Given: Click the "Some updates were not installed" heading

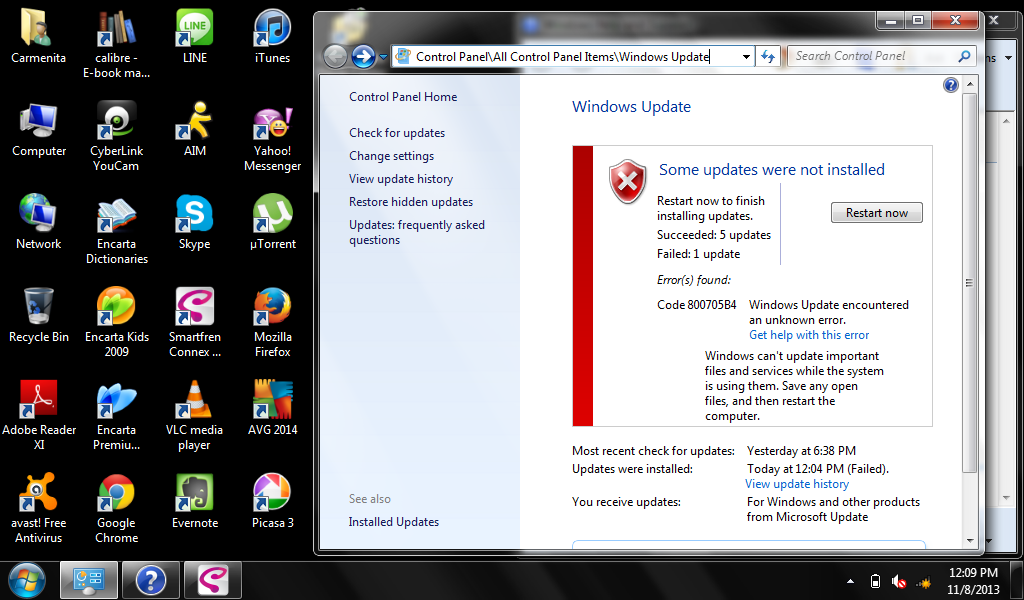Looking at the screenshot, I should click(x=771, y=170).
